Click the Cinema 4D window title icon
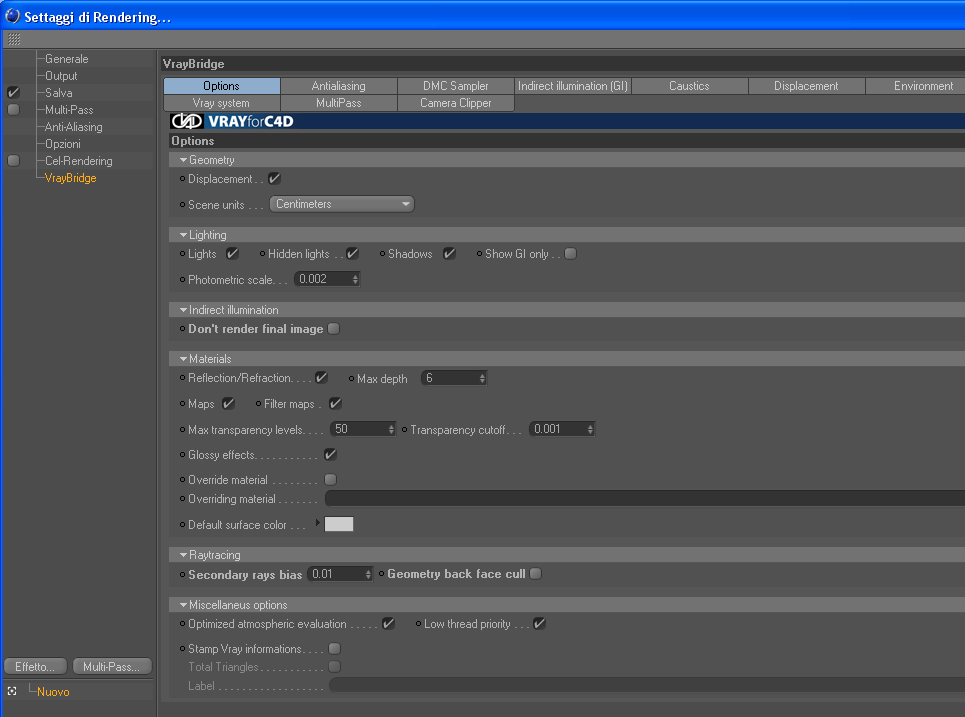 [12, 17]
